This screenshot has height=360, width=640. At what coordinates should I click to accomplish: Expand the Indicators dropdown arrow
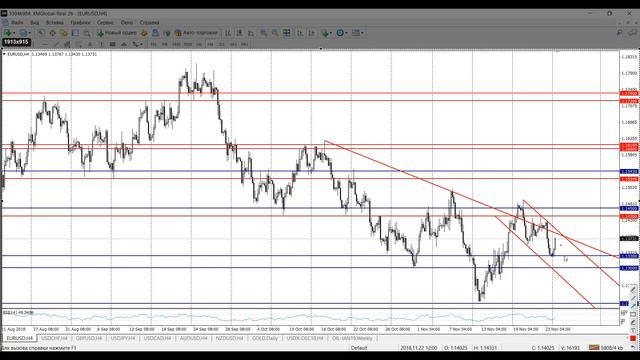click(331, 33)
